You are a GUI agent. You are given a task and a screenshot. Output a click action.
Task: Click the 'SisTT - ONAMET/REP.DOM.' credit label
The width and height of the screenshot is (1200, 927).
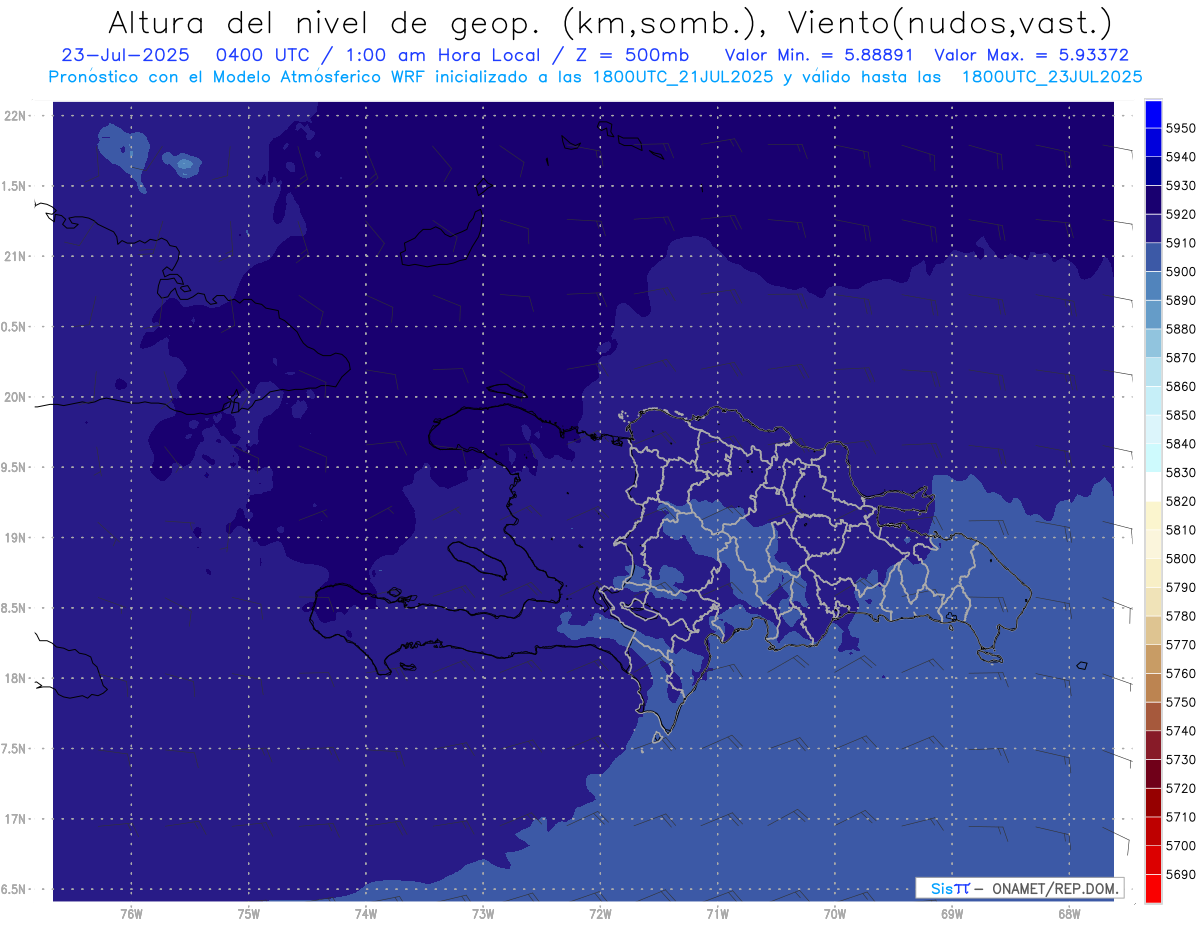1021,888
